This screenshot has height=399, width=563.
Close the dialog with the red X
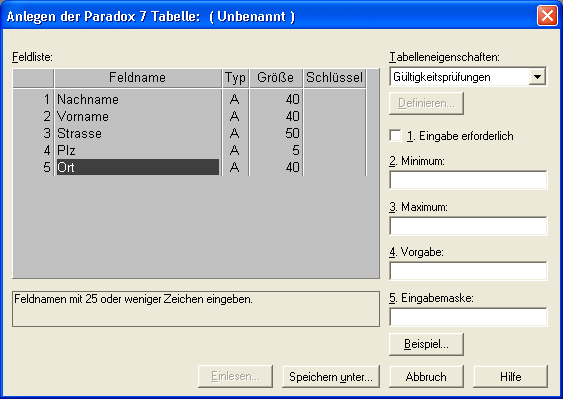point(547,16)
